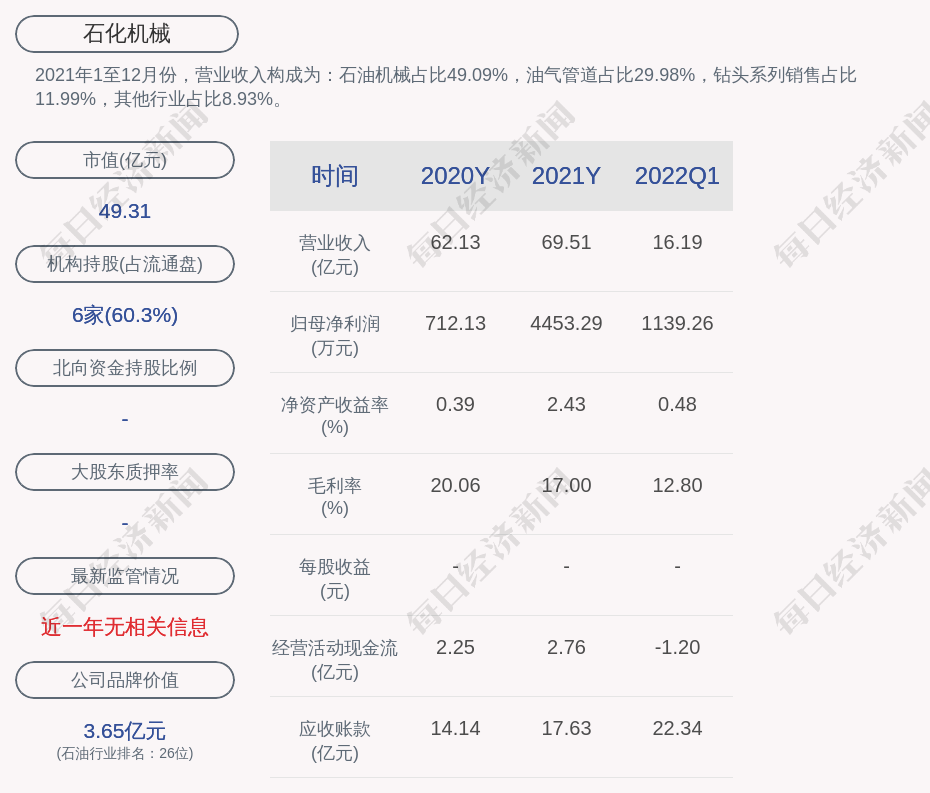Click the 时间 table header
Screen dimensions: 930x793
click(x=334, y=176)
